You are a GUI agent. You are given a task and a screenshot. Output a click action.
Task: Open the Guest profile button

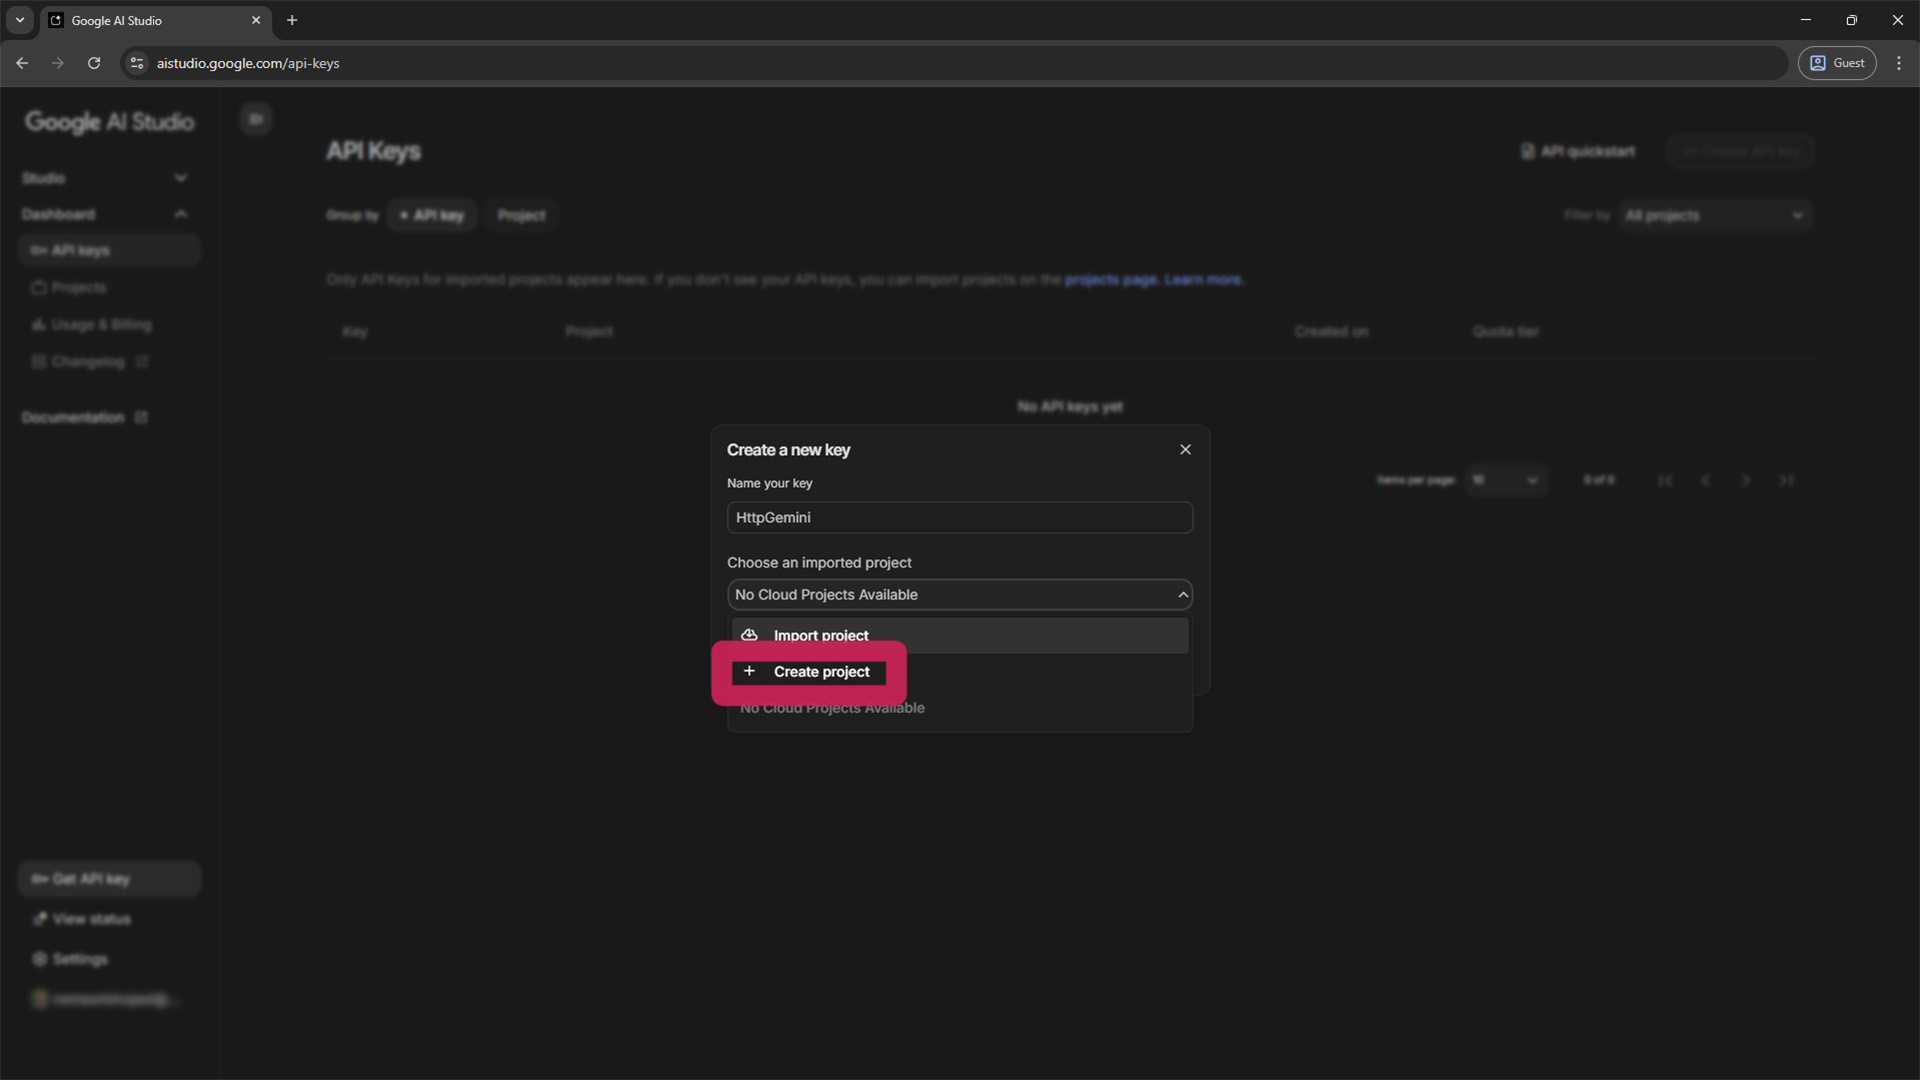coord(1837,63)
